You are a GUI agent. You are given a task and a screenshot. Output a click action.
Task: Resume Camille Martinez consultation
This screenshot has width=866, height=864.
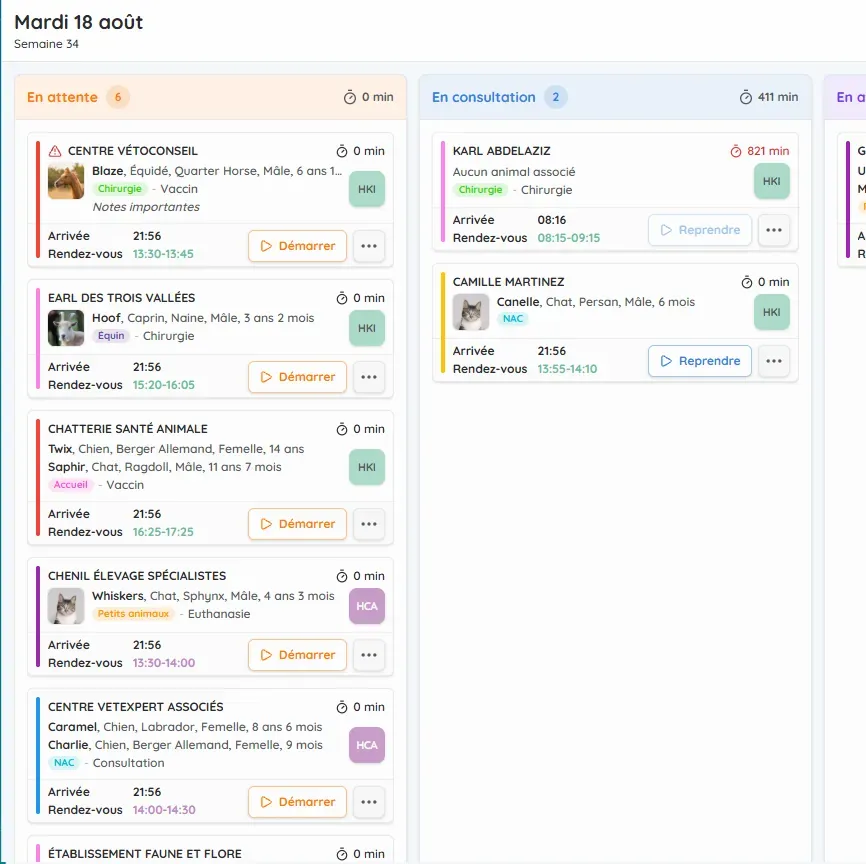point(700,361)
